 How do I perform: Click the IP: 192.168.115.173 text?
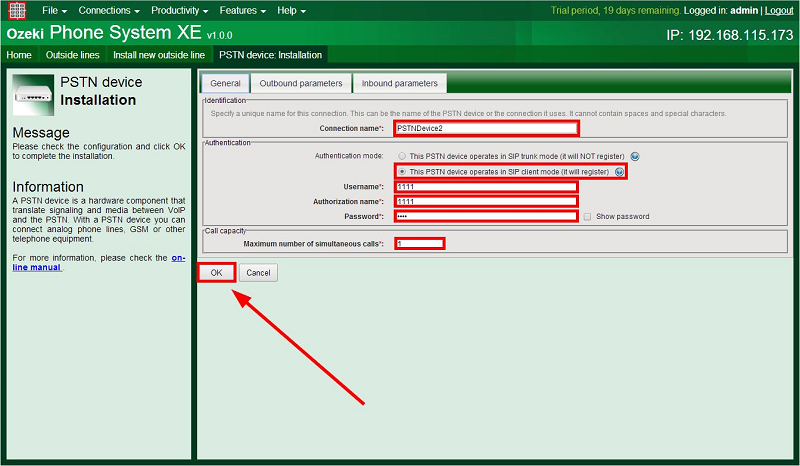[x=730, y=35]
